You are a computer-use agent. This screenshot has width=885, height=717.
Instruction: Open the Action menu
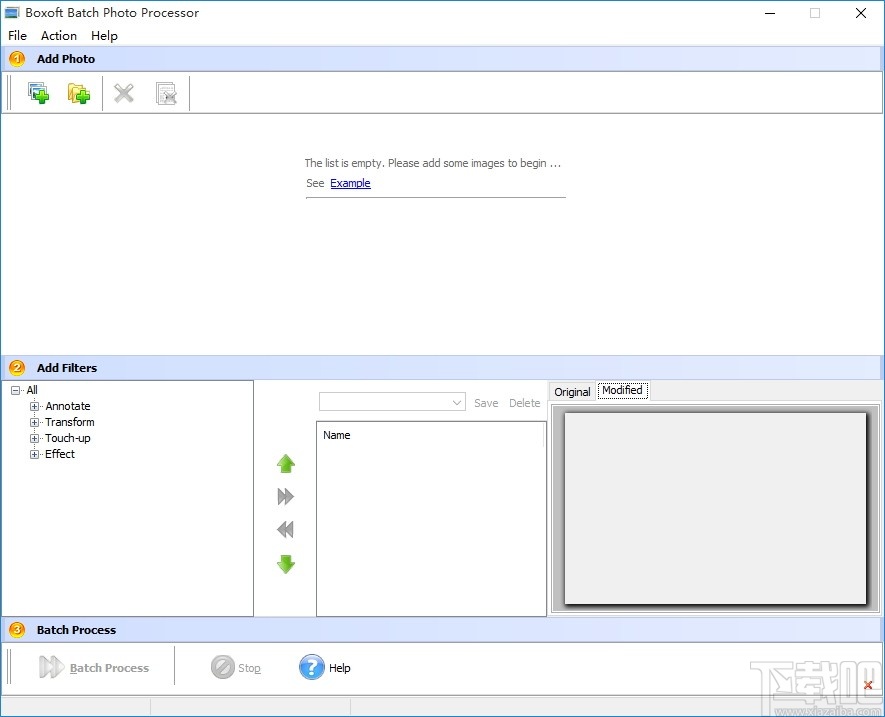point(59,36)
